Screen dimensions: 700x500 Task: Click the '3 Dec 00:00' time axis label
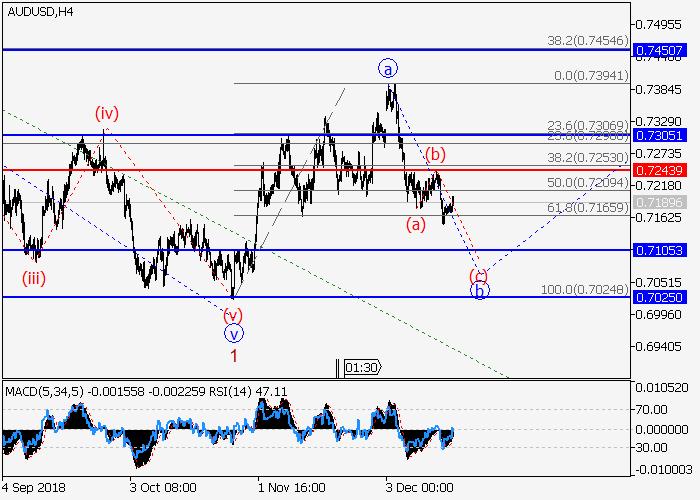[422, 487]
